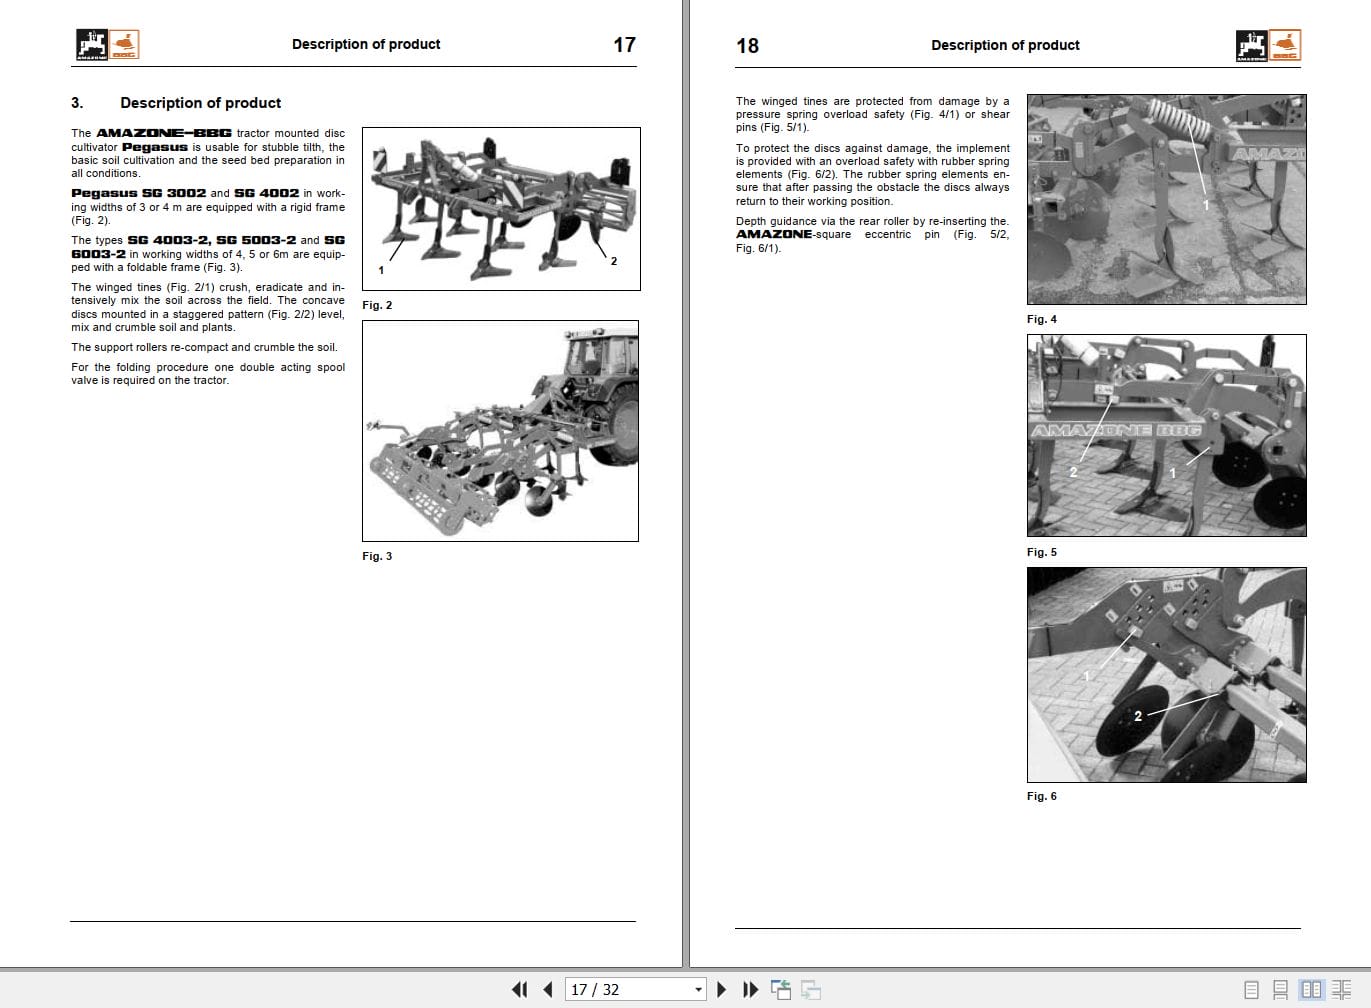
Task: Go to the next page
Action: [x=722, y=990]
